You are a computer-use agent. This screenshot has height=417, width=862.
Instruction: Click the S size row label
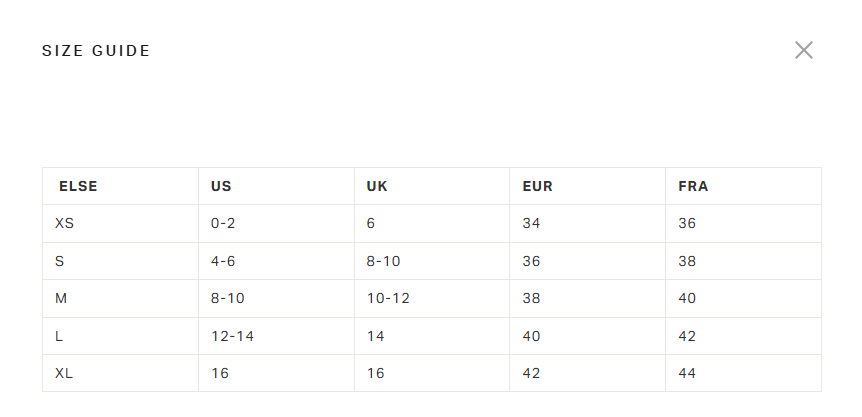coord(60,261)
